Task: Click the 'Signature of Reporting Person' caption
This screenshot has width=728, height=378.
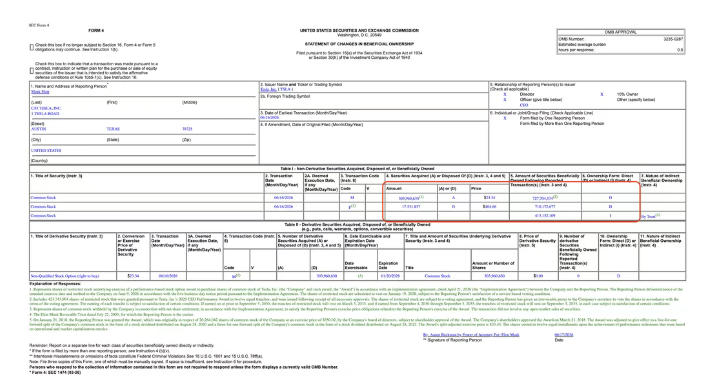Action: click(x=452, y=340)
